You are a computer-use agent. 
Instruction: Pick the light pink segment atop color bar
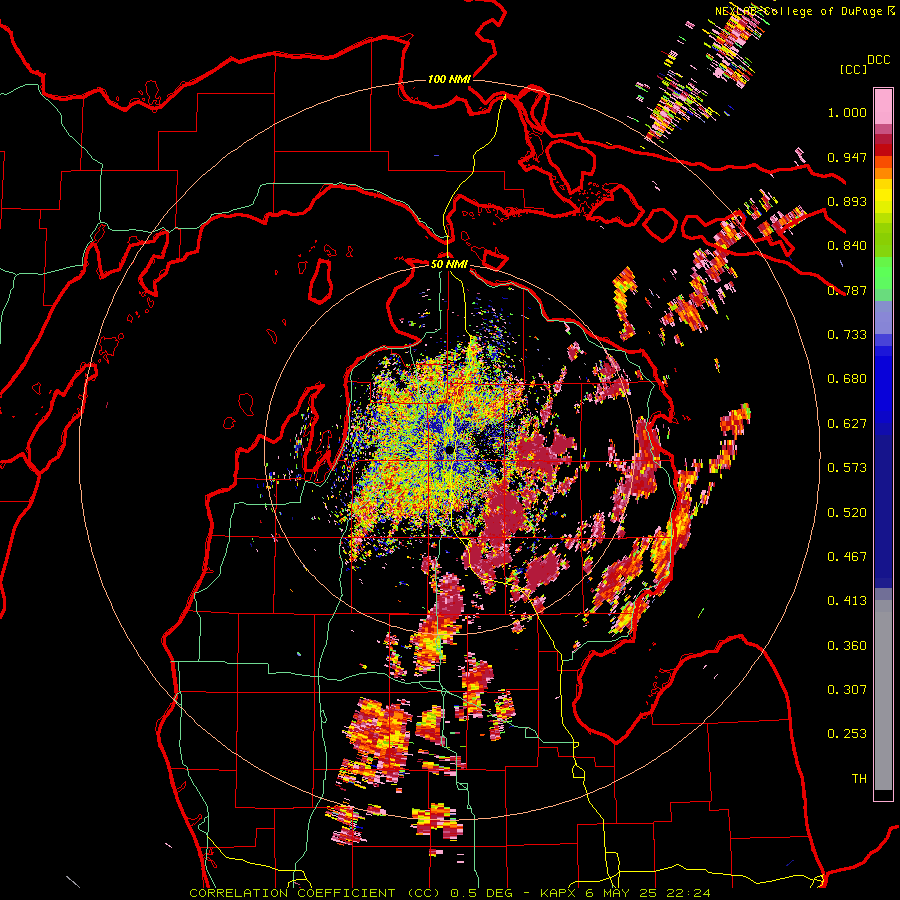(883, 107)
